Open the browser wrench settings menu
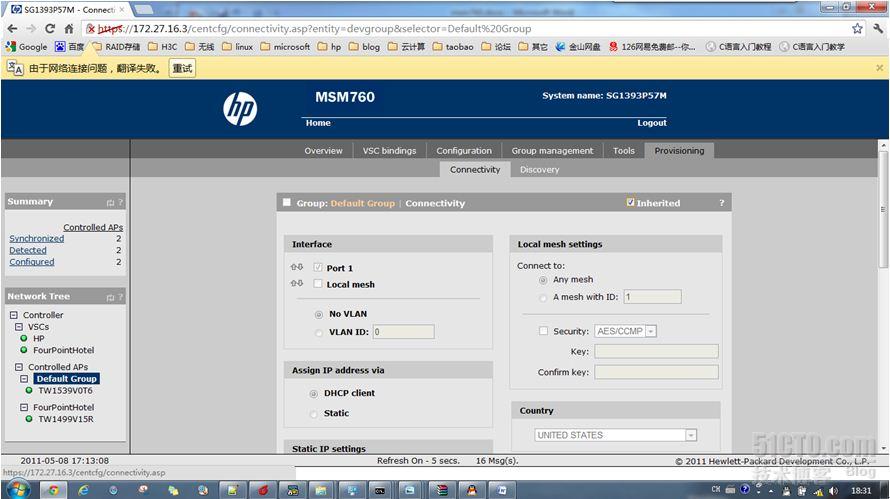Screen dimensions: 890x499 [878, 28]
